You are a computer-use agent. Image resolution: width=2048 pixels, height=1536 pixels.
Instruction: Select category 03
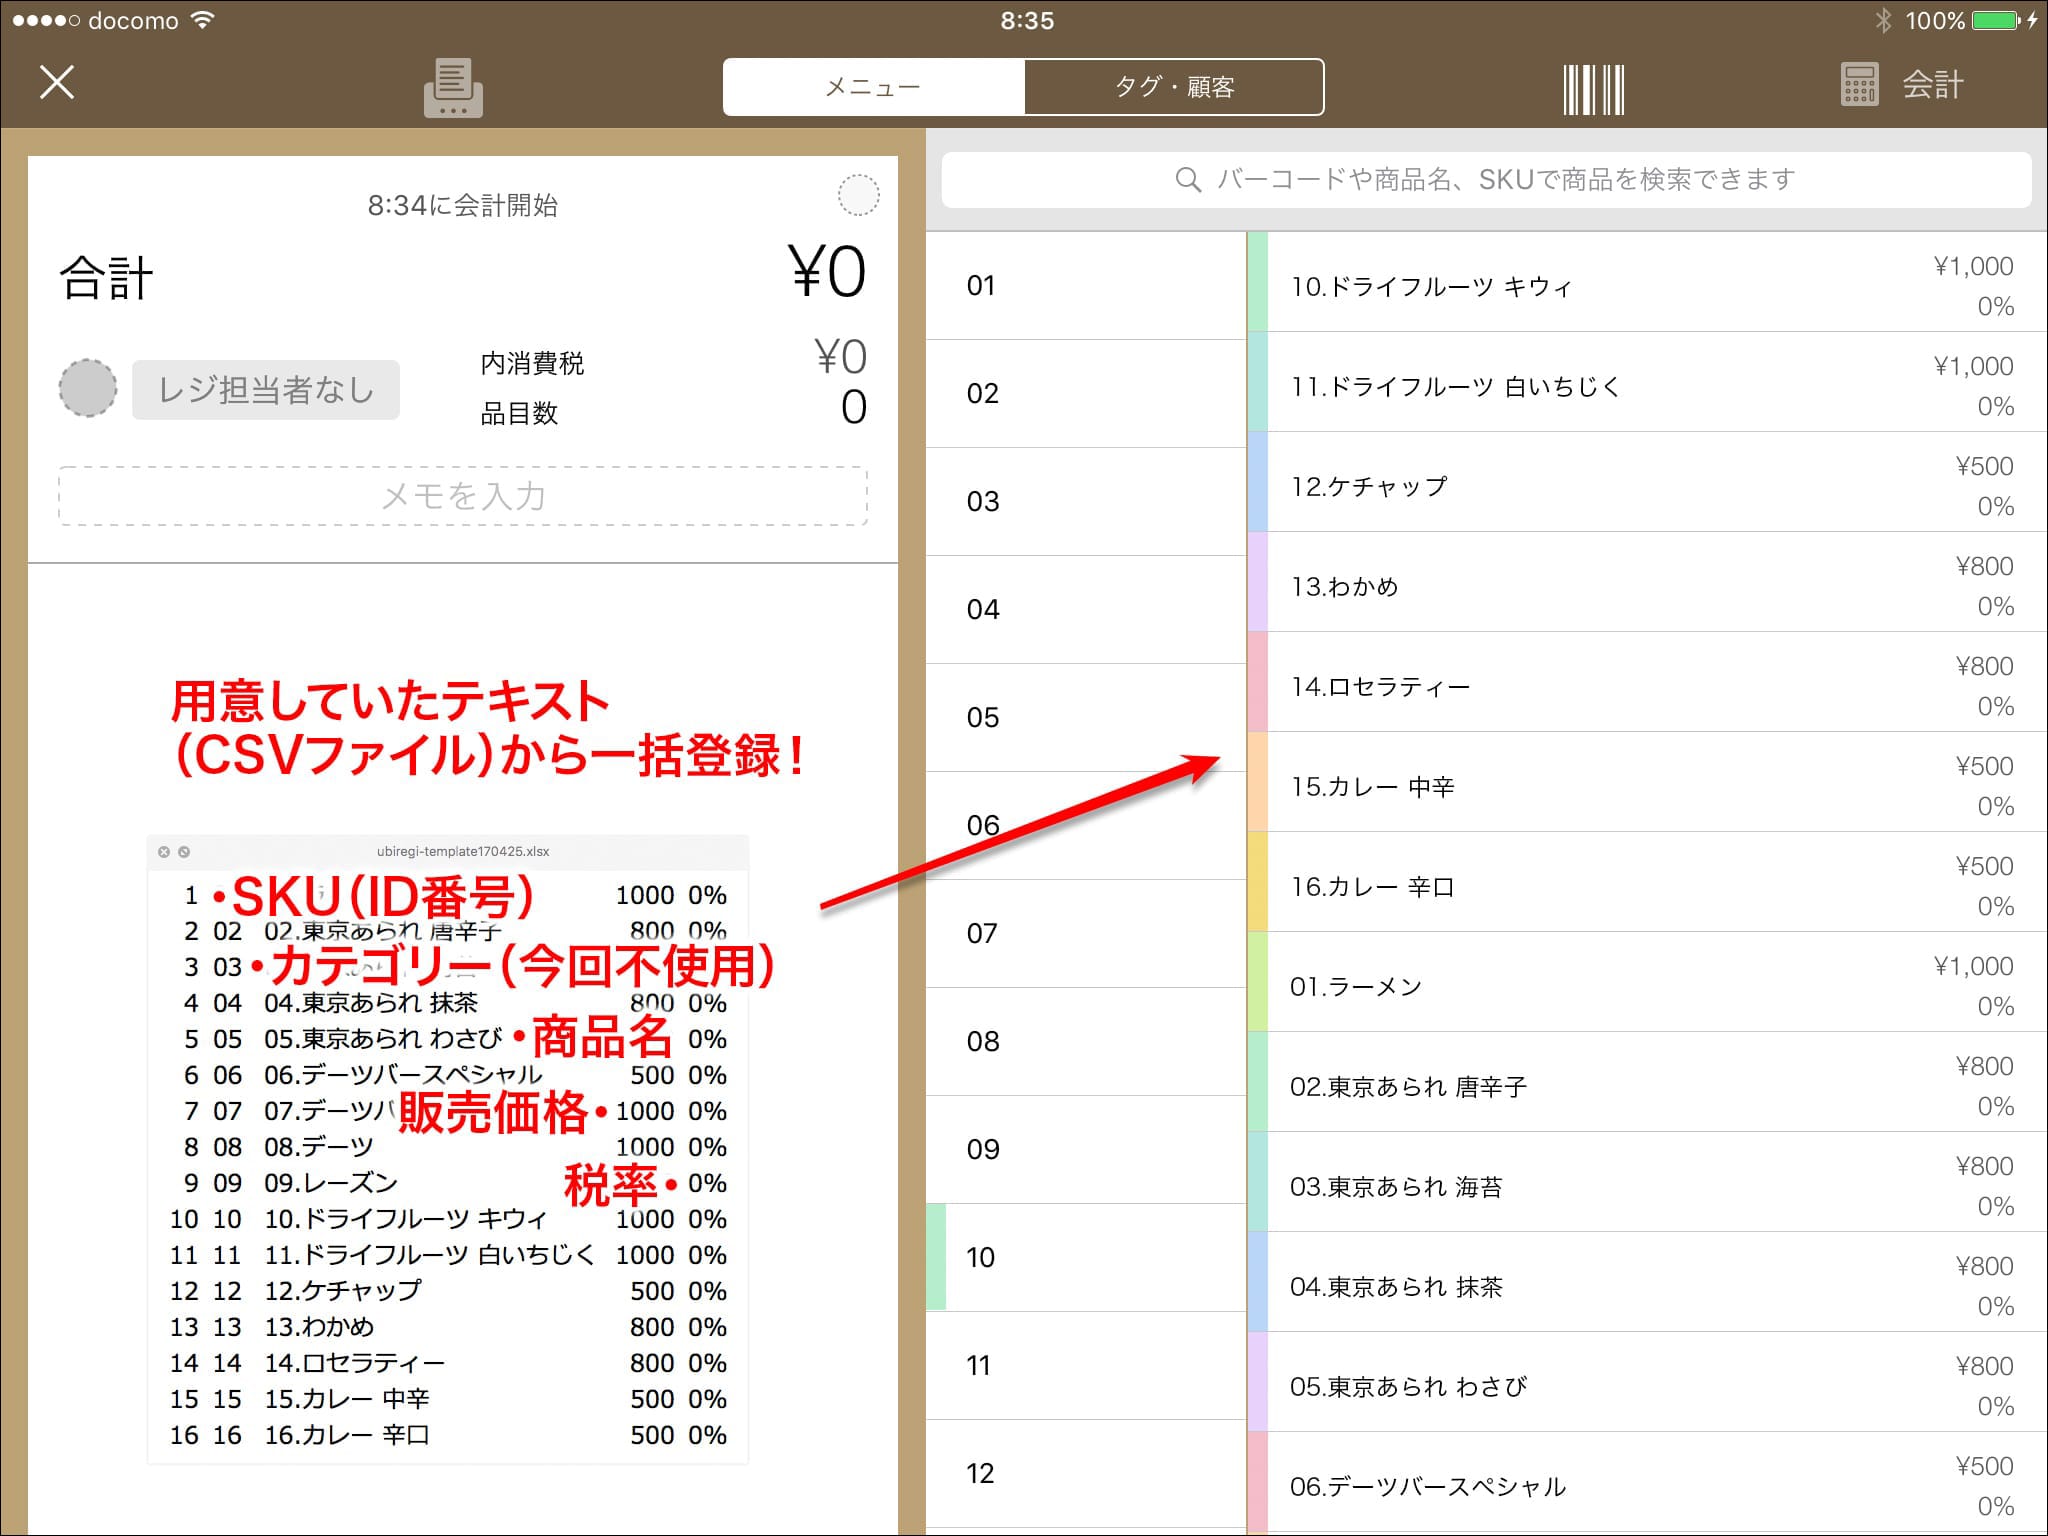(x=1086, y=502)
